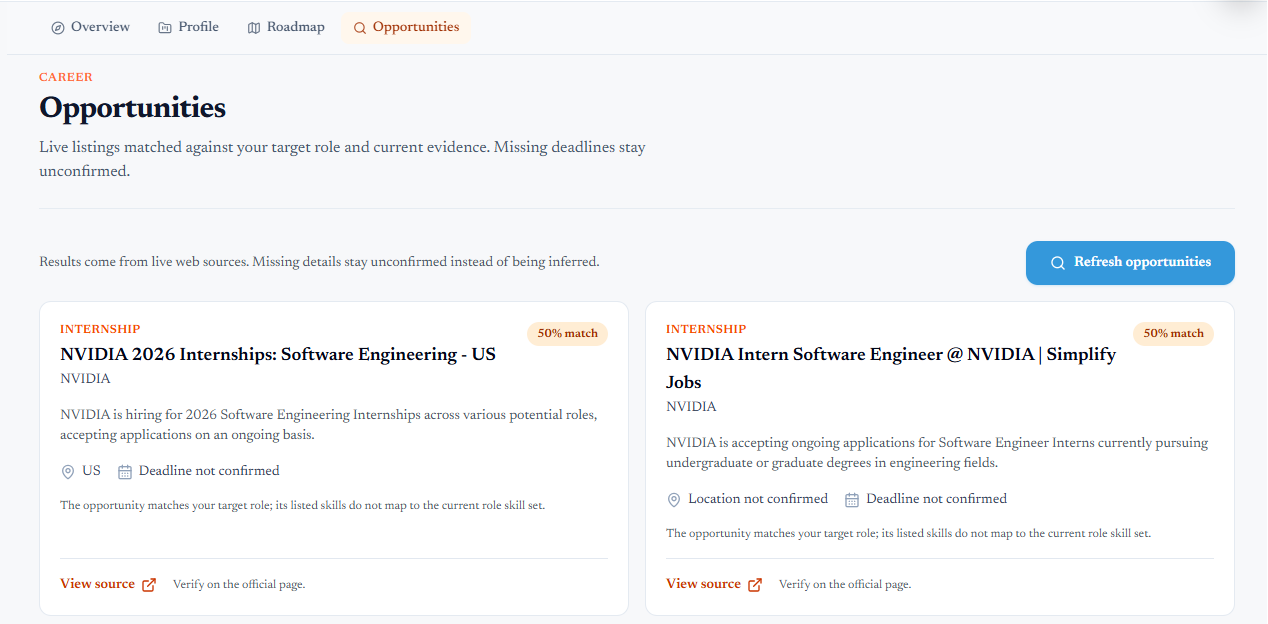Click INTERNSHIP label on NVIDIA 2026 Internships card
Image resolution: width=1268 pixels, height=624 pixels.
pyautogui.click(x=100, y=329)
